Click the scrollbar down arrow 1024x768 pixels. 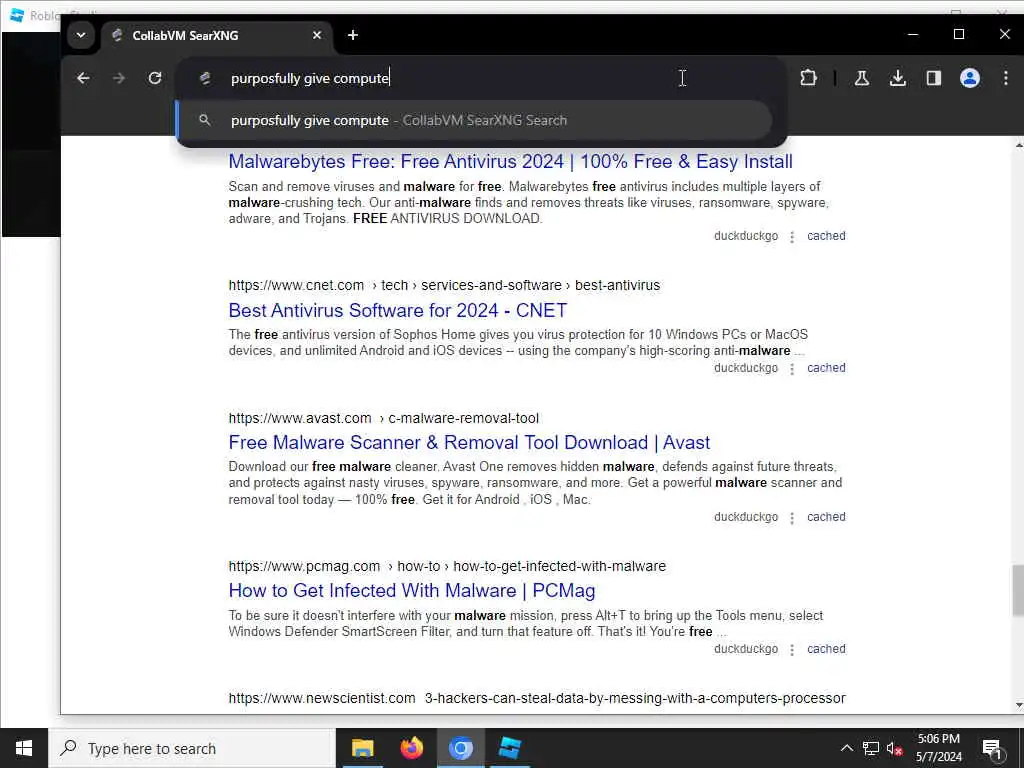click(1018, 706)
